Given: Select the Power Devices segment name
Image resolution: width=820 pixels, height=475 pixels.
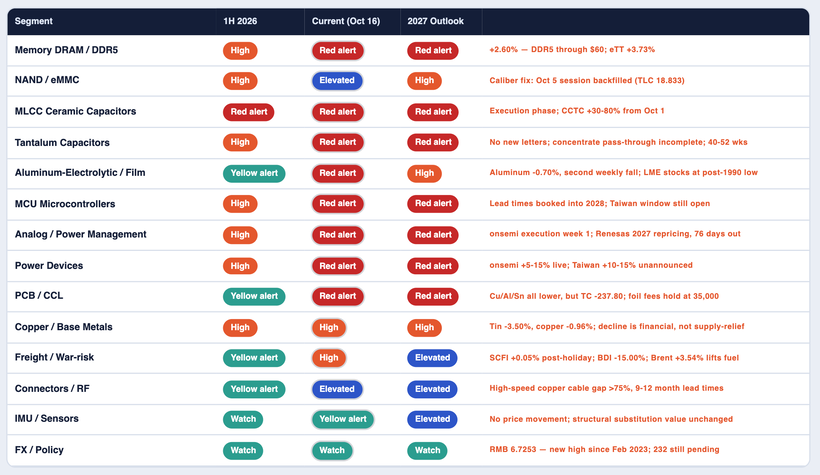Looking at the screenshot, I should coord(49,266).
